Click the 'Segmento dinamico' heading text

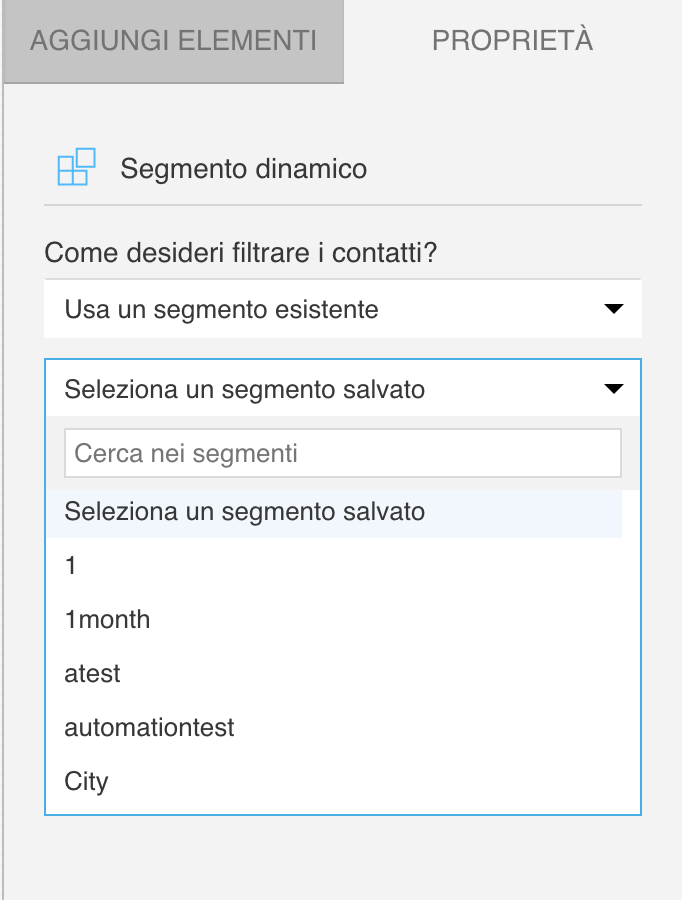(243, 169)
